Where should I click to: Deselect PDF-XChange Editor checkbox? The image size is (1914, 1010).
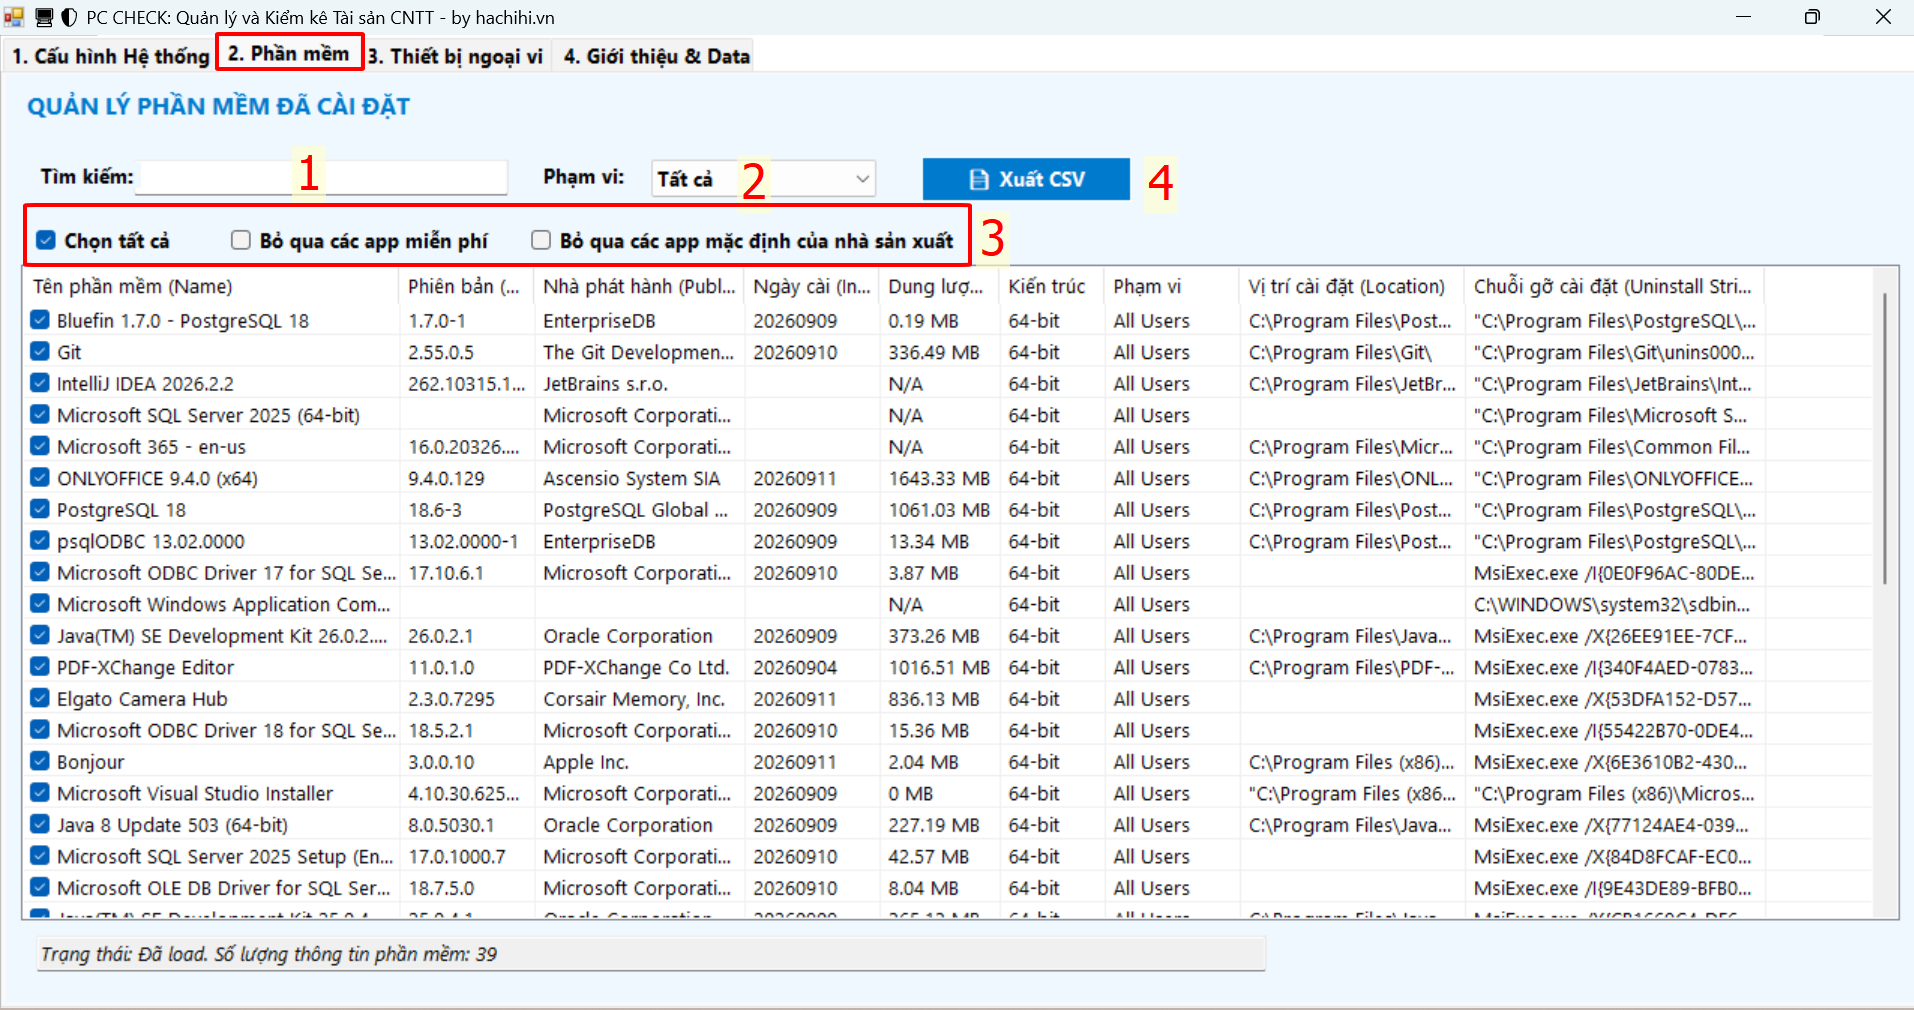(x=40, y=667)
